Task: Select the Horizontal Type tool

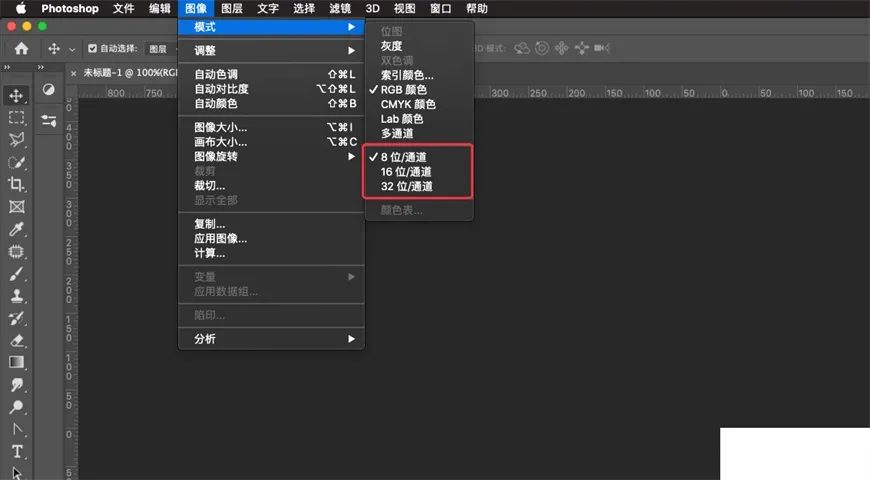Action: (x=16, y=451)
